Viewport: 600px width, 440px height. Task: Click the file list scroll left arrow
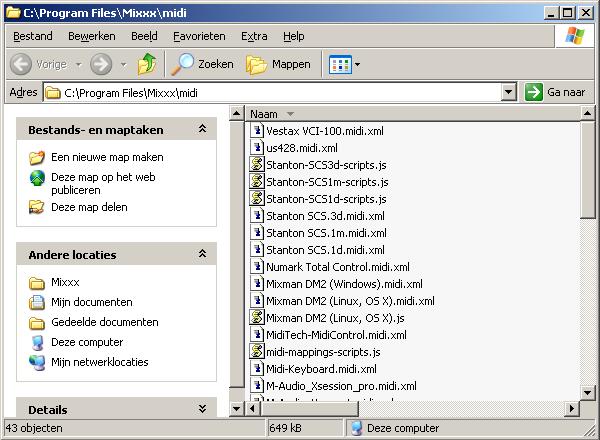[253, 408]
